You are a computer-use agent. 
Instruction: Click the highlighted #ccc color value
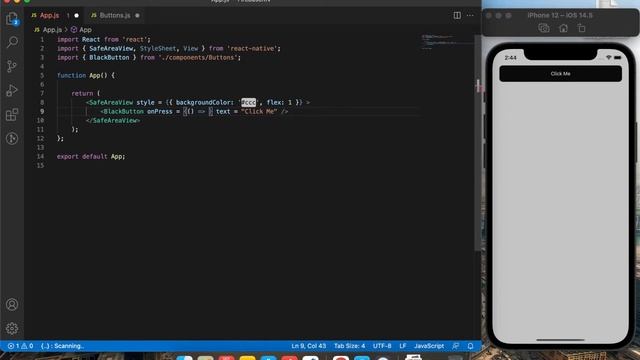point(248,102)
